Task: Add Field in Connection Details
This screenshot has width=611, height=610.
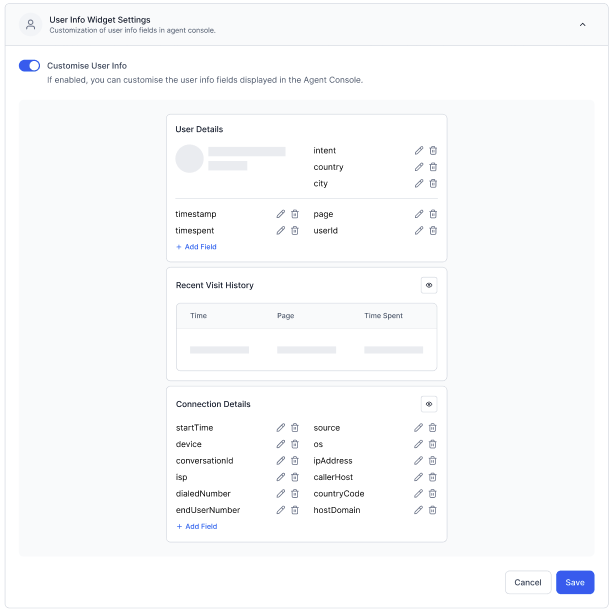Action: [x=197, y=526]
